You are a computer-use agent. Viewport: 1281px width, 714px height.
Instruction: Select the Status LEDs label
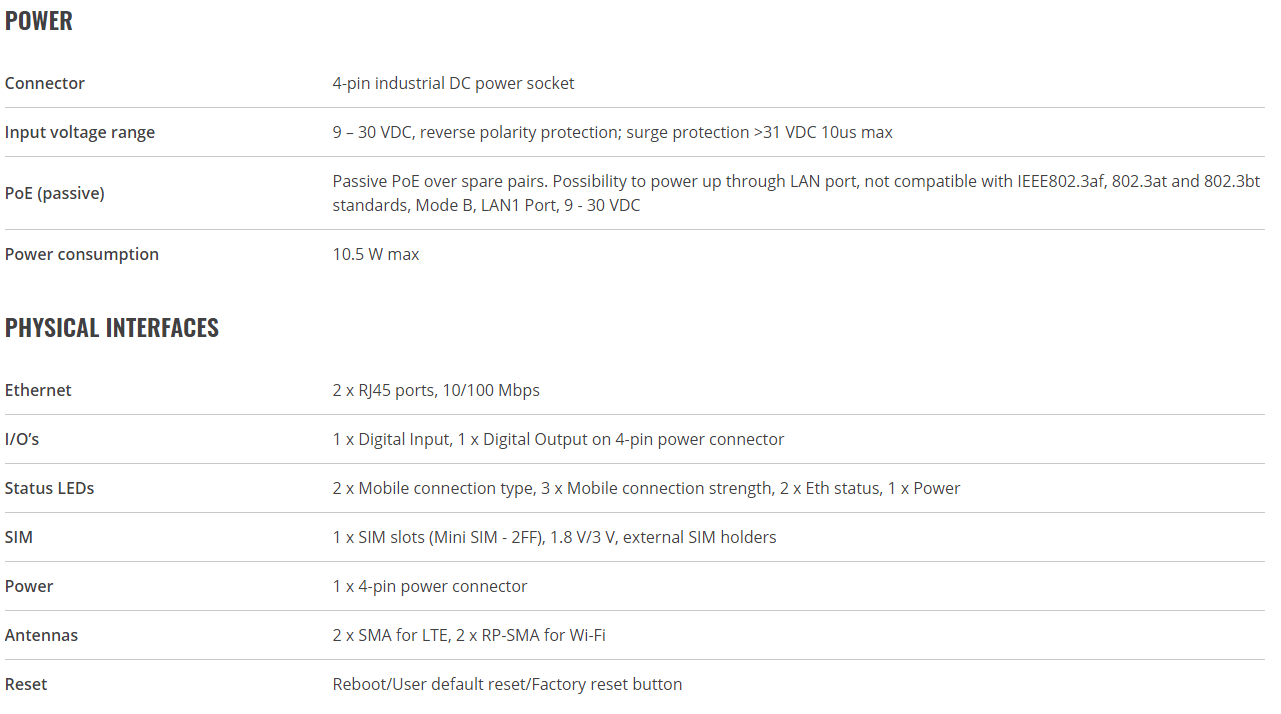[50, 488]
